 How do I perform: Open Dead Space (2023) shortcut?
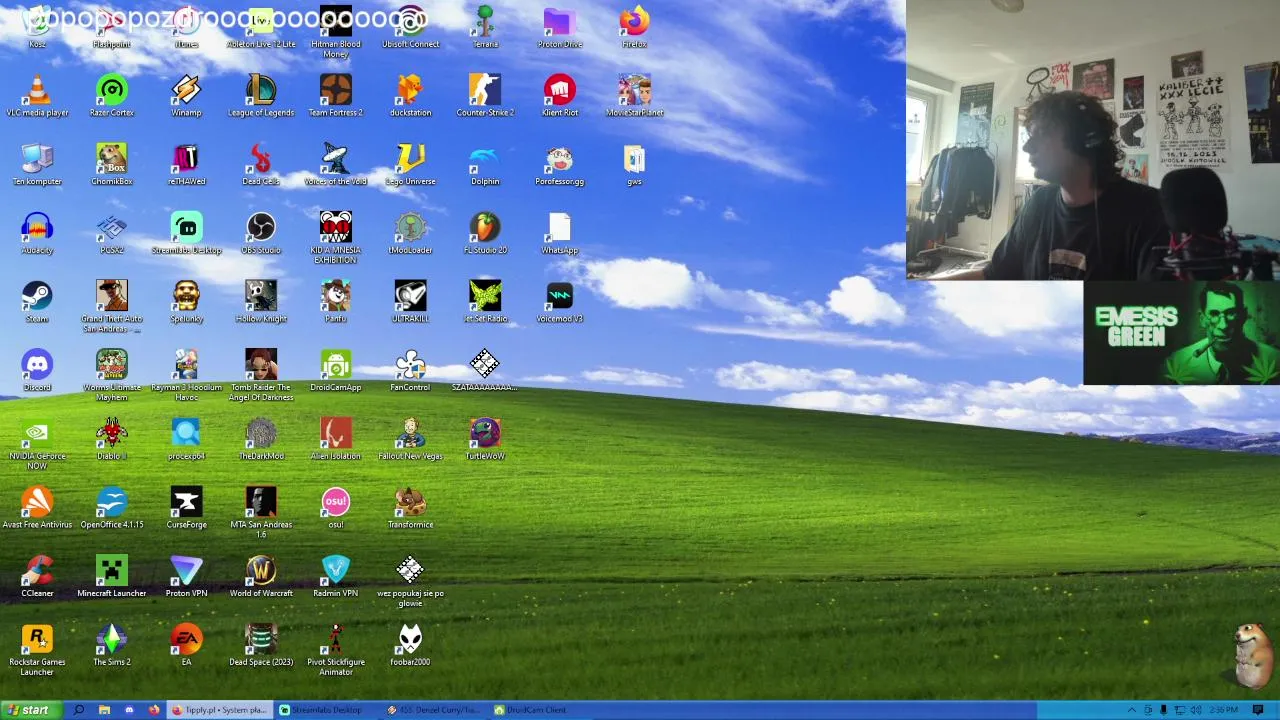[261, 645]
